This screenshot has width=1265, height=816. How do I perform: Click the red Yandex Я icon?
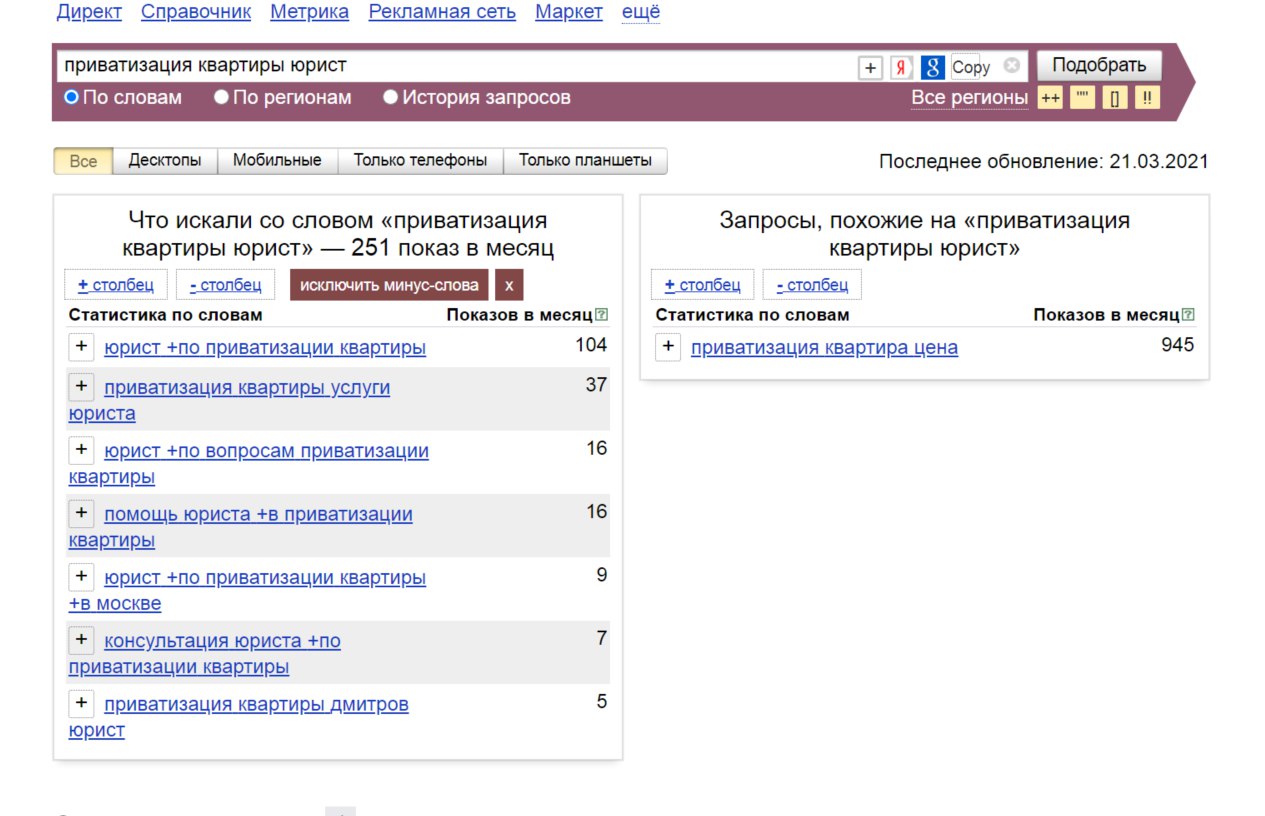(901, 67)
